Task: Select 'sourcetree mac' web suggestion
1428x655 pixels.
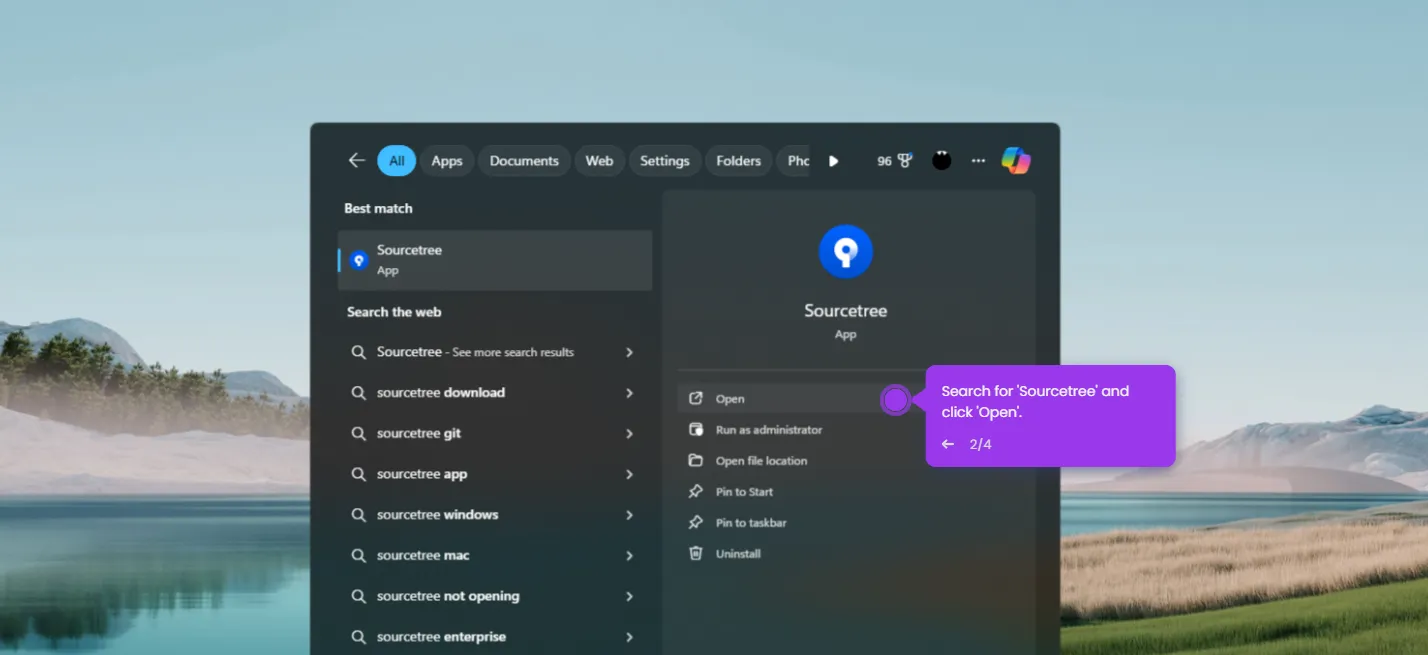Action: coord(495,556)
